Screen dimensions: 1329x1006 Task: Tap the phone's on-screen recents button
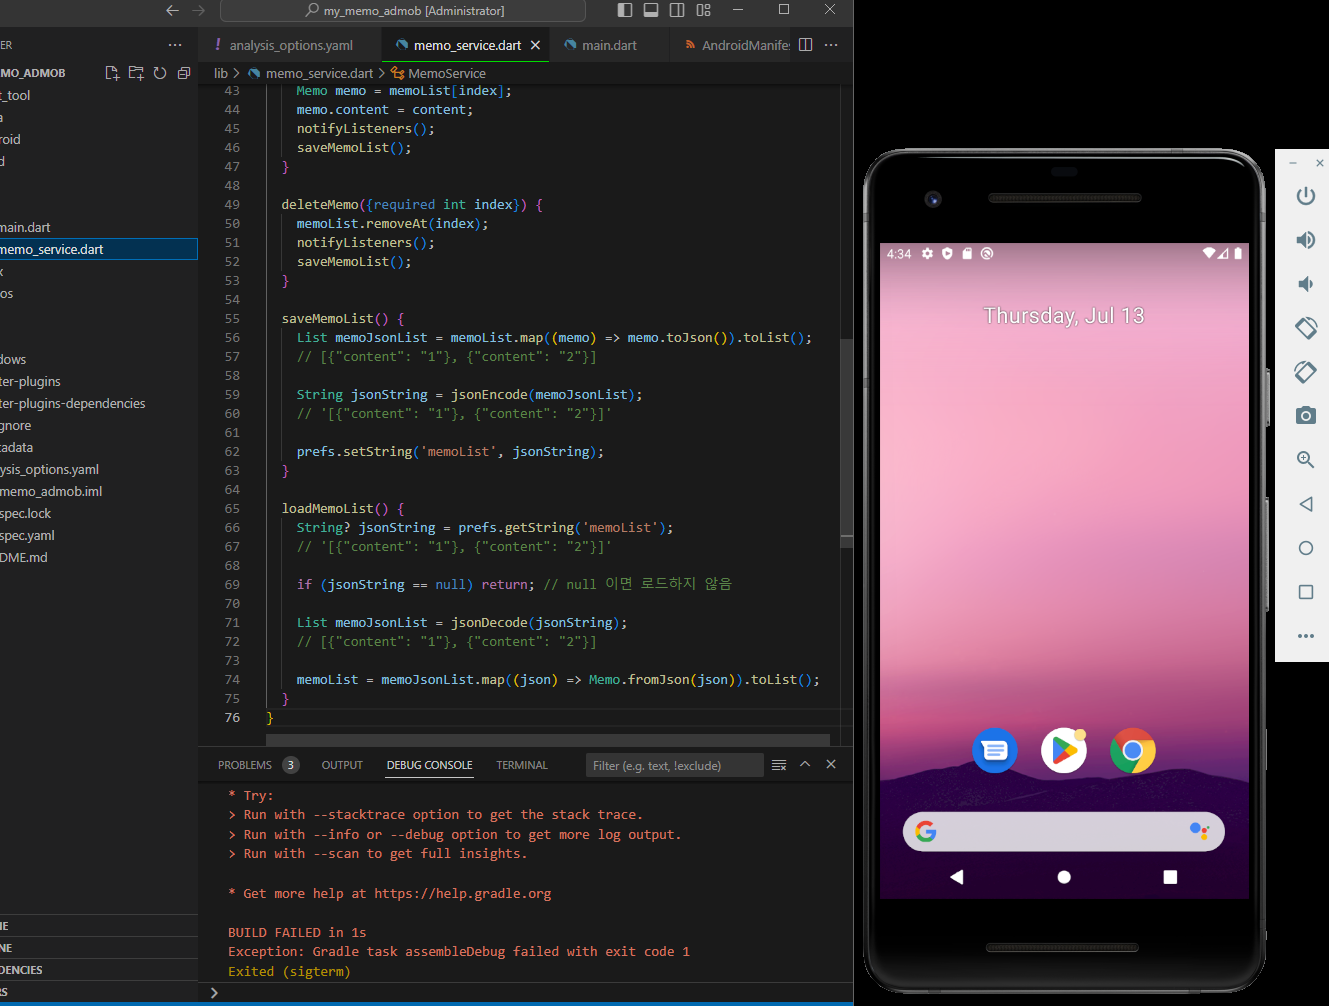coord(1170,877)
